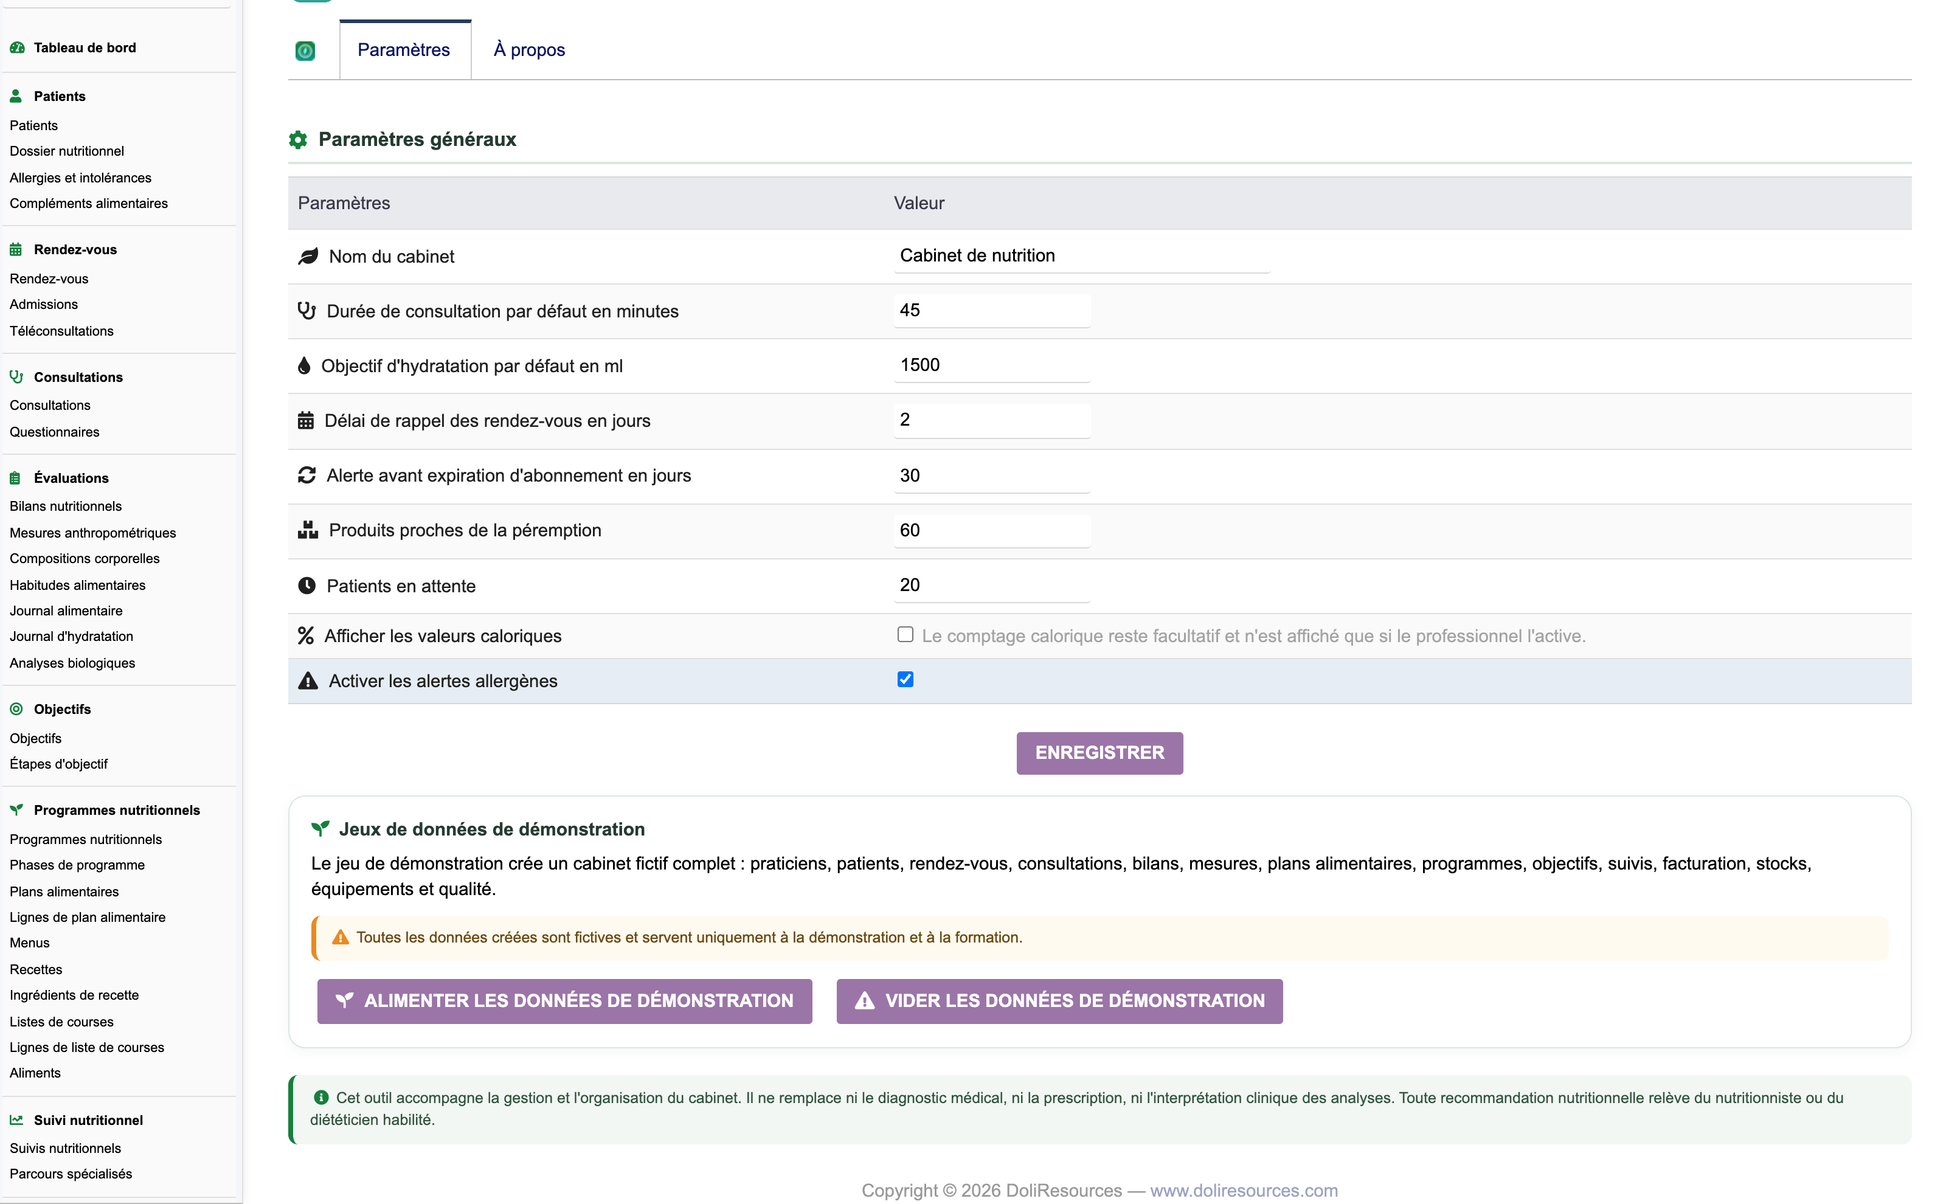Open Allergies et intolérances menu entry
1946x1204 pixels.
coord(80,178)
